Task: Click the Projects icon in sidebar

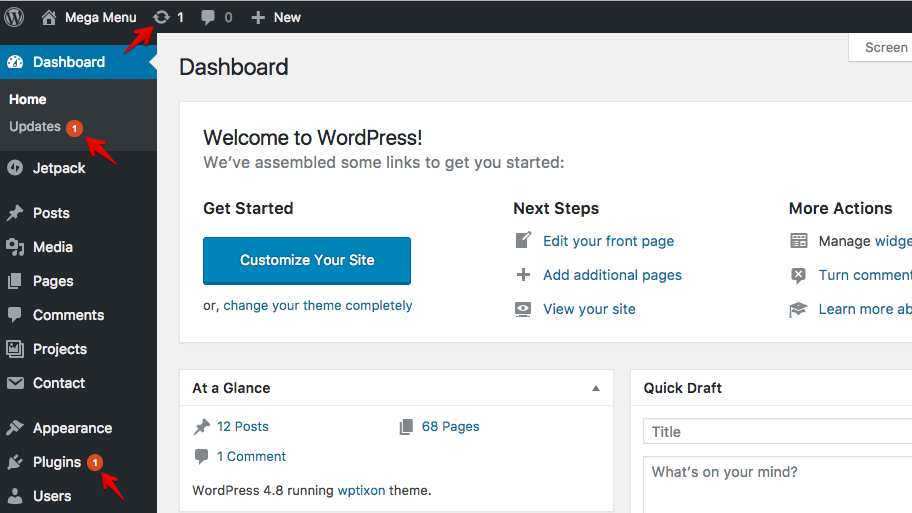Action: click(x=15, y=349)
